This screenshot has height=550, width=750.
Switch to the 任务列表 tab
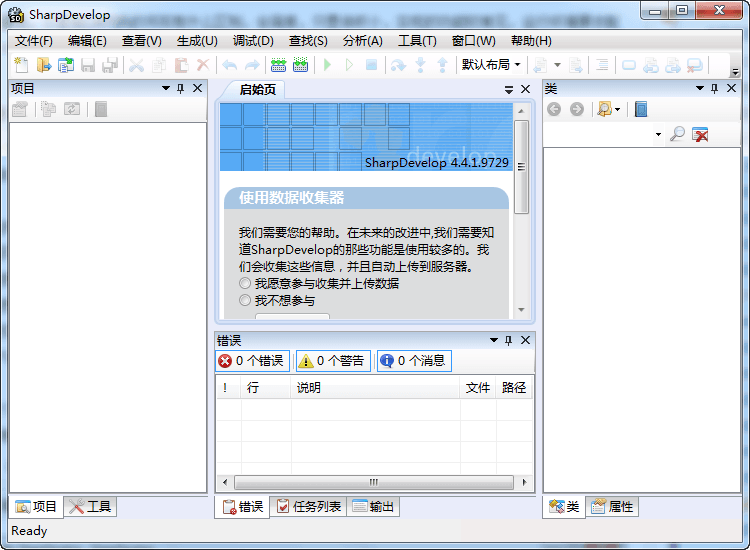(x=308, y=507)
